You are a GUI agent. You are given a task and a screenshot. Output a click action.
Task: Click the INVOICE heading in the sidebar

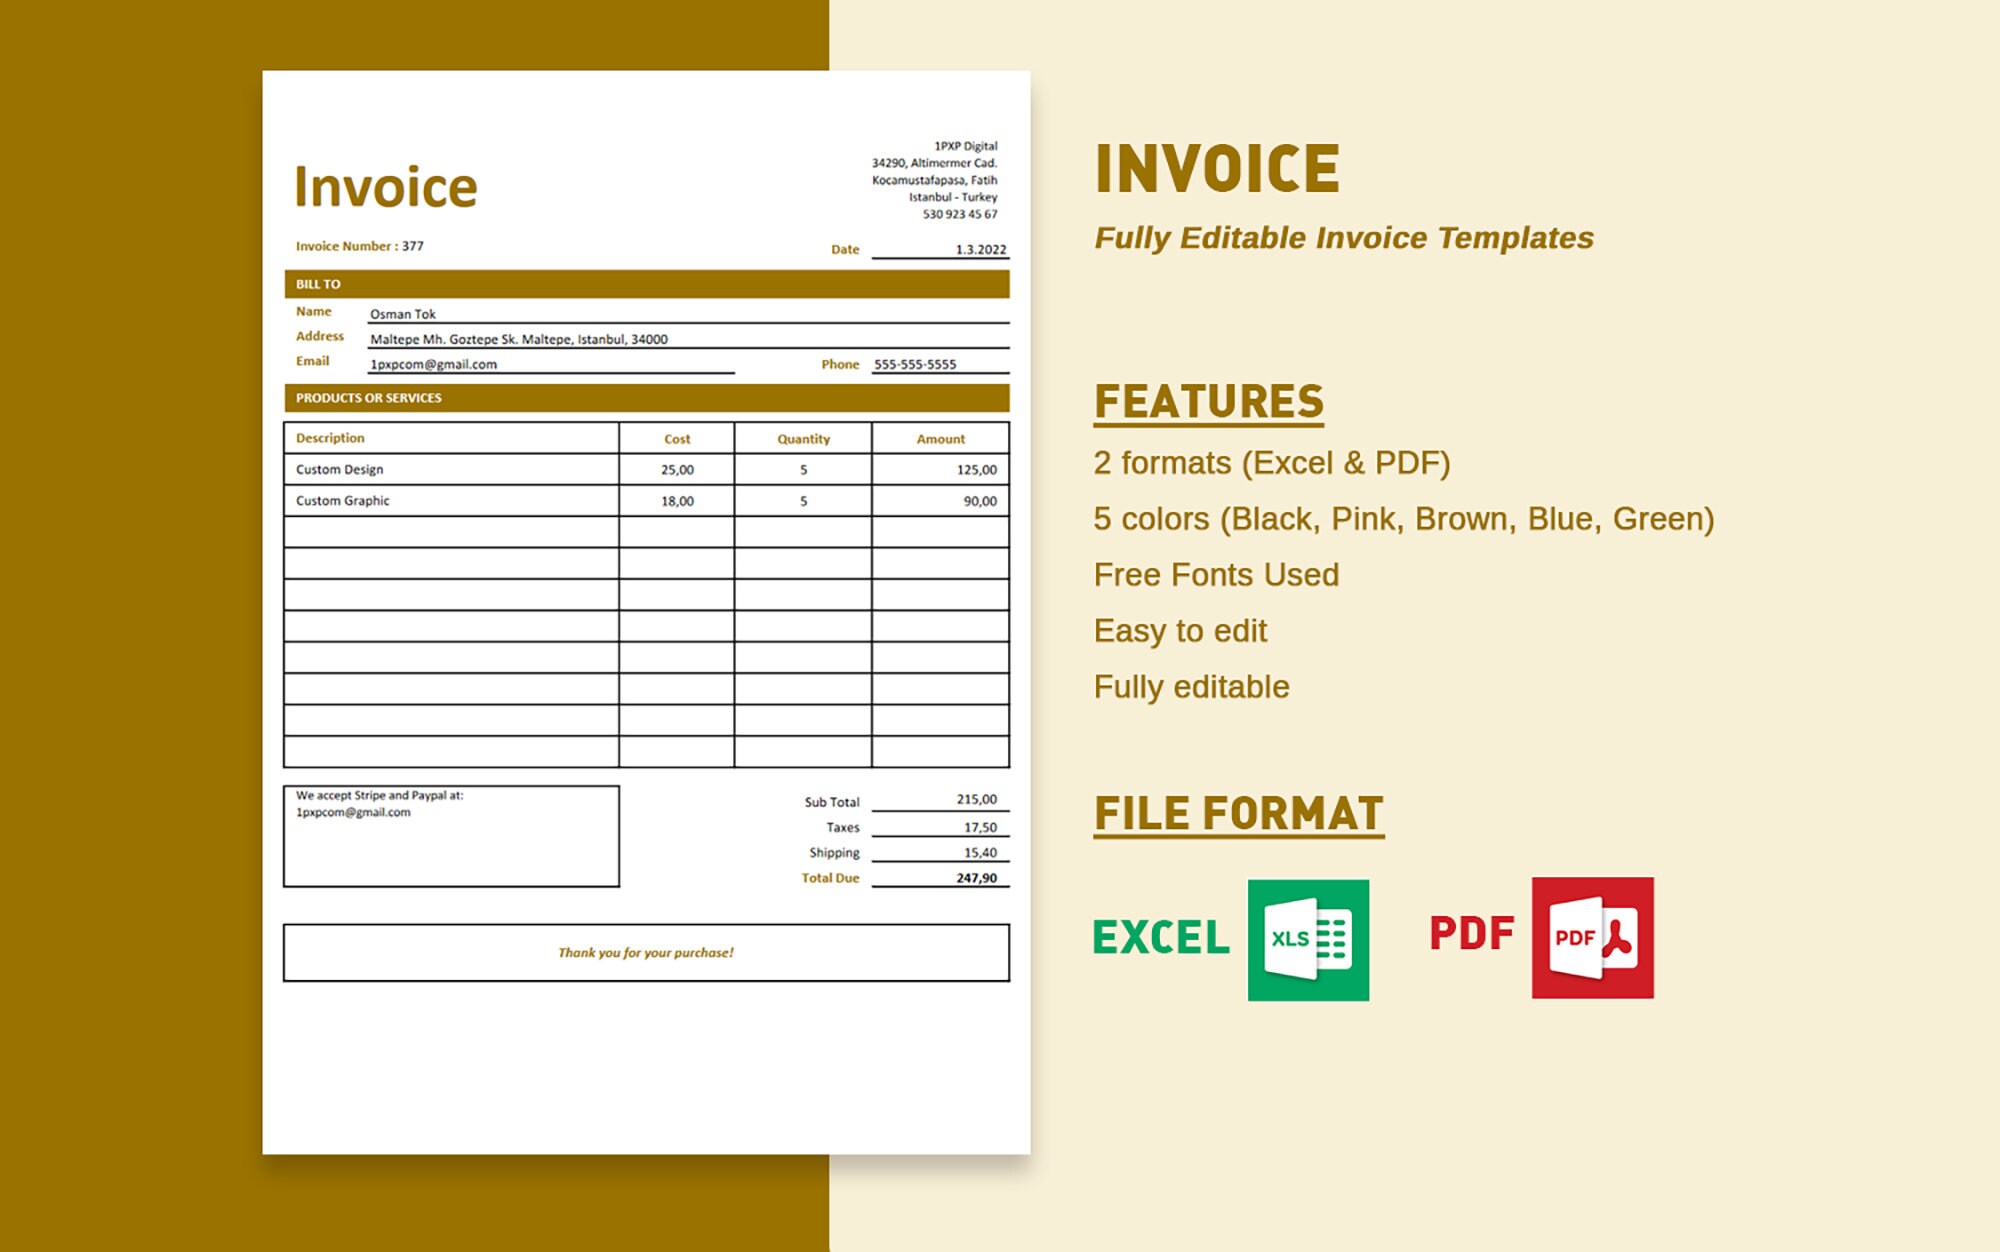(x=1218, y=167)
